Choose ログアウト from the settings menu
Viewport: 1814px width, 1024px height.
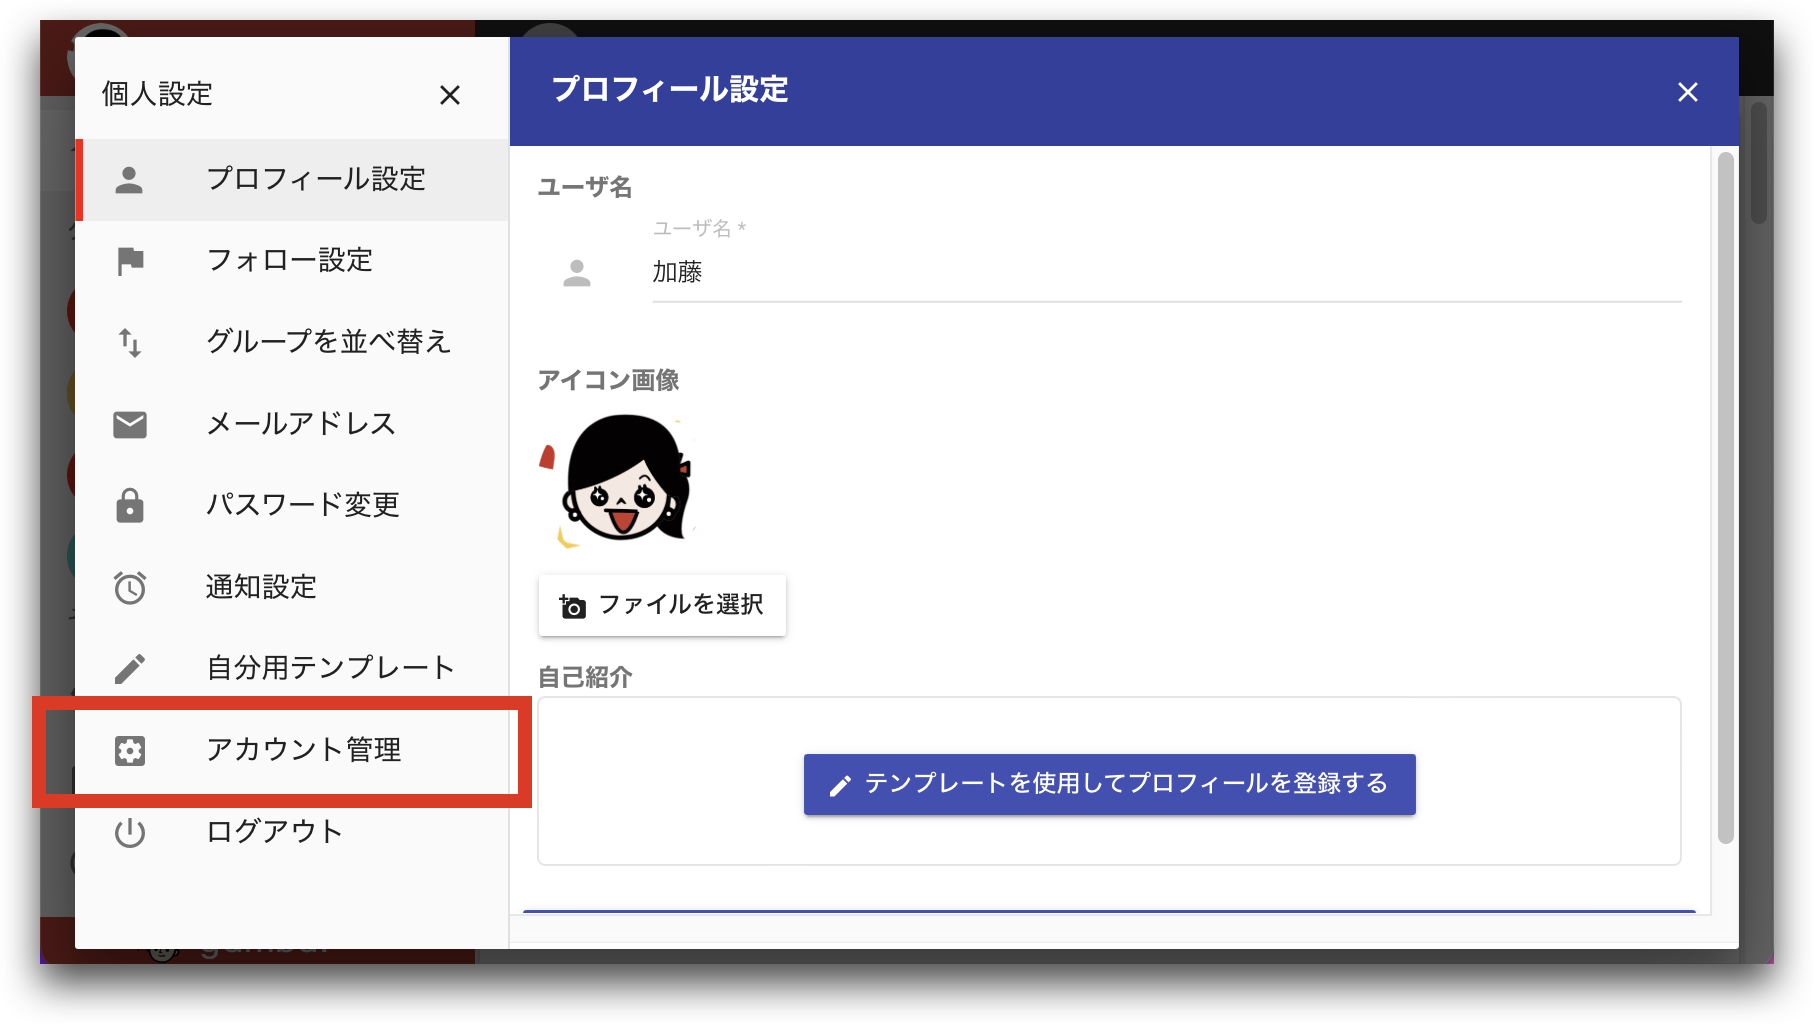click(292, 832)
